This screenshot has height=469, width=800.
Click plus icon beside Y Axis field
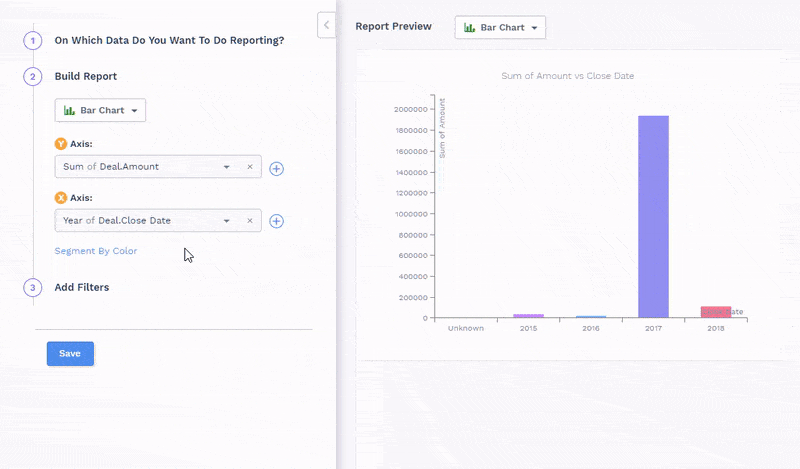pyautogui.click(x=277, y=168)
